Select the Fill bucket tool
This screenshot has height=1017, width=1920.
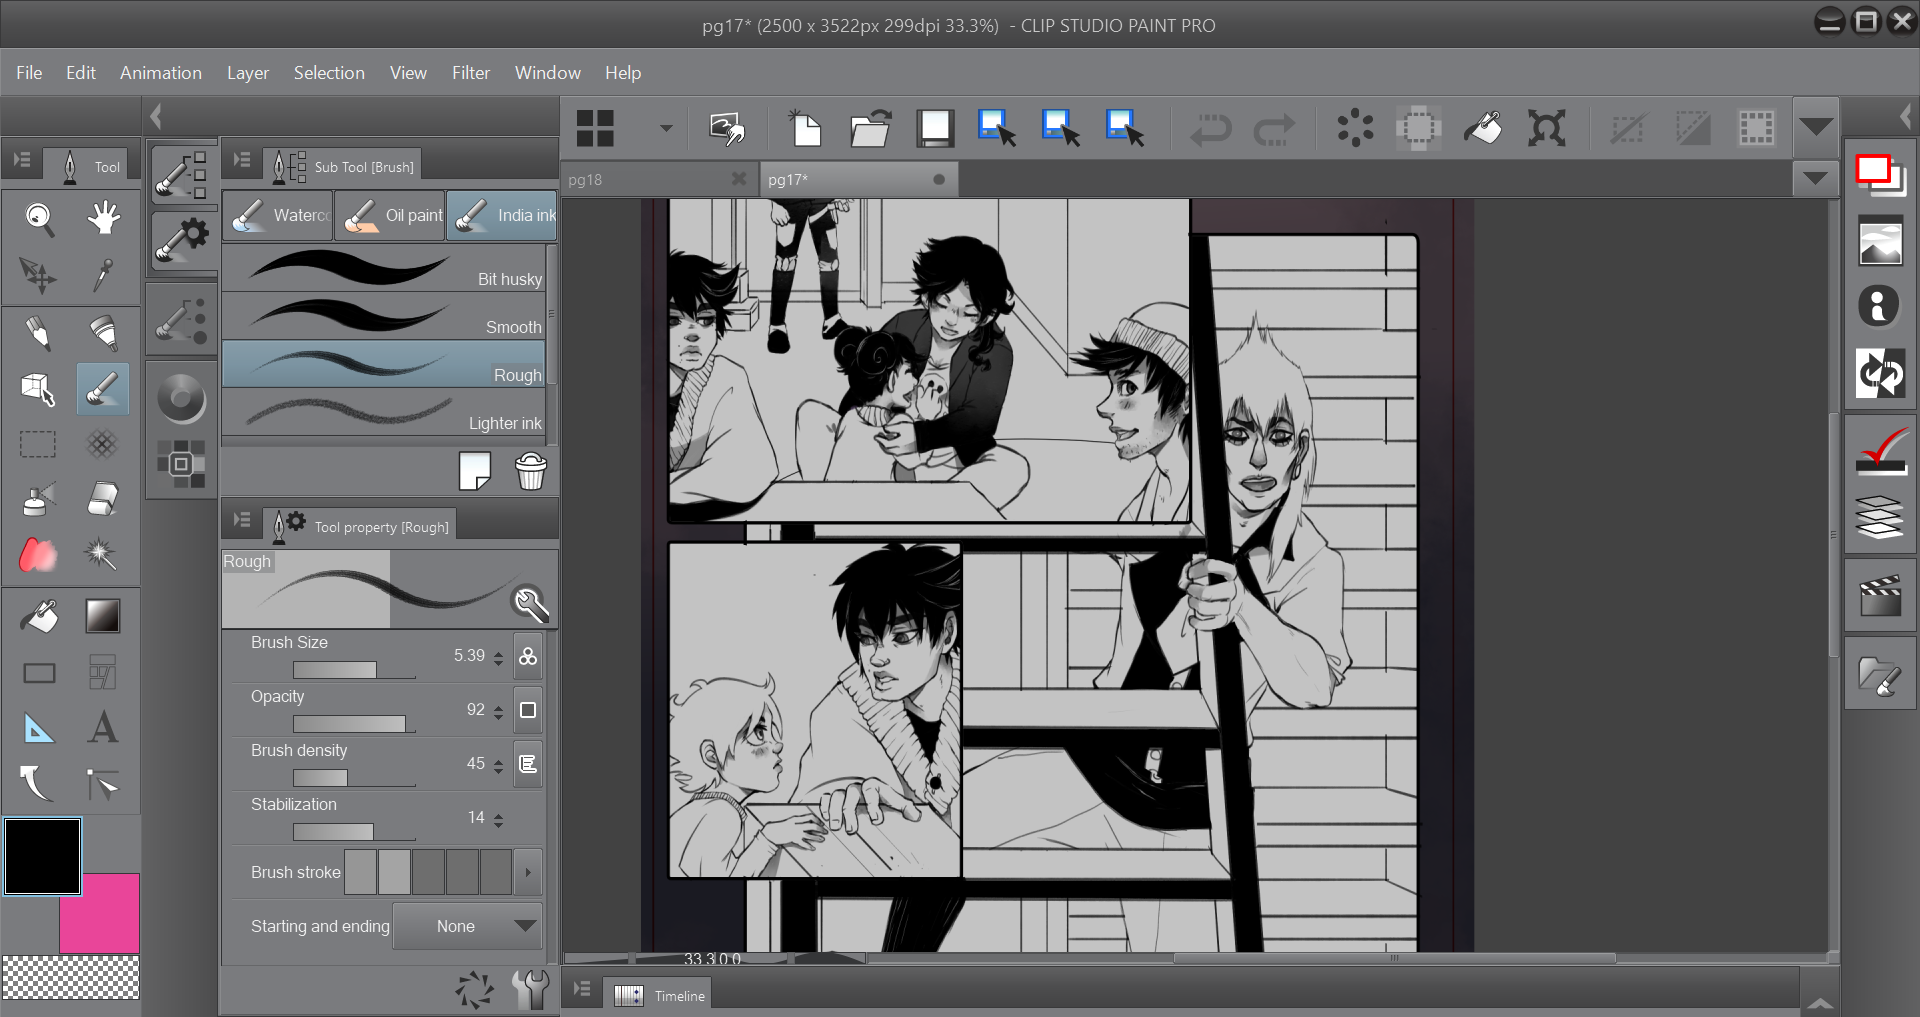(39, 616)
